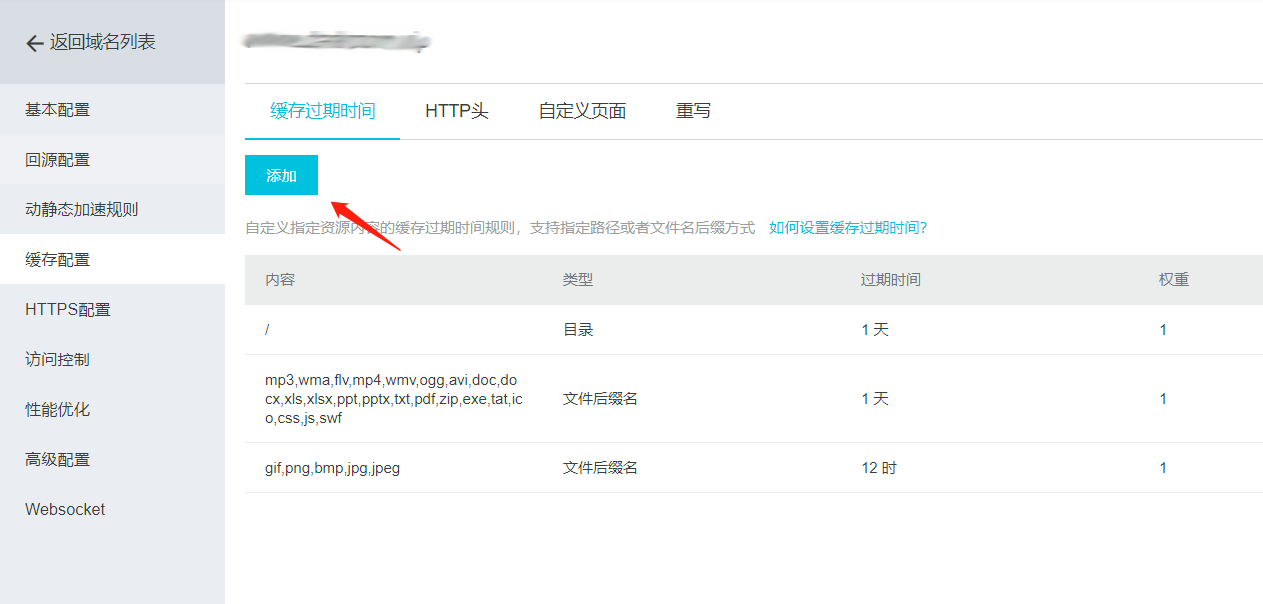Viewport: 1263px width, 604px height.
Task: Go to HTTPS配置 settings
Action: coord(67,310)
